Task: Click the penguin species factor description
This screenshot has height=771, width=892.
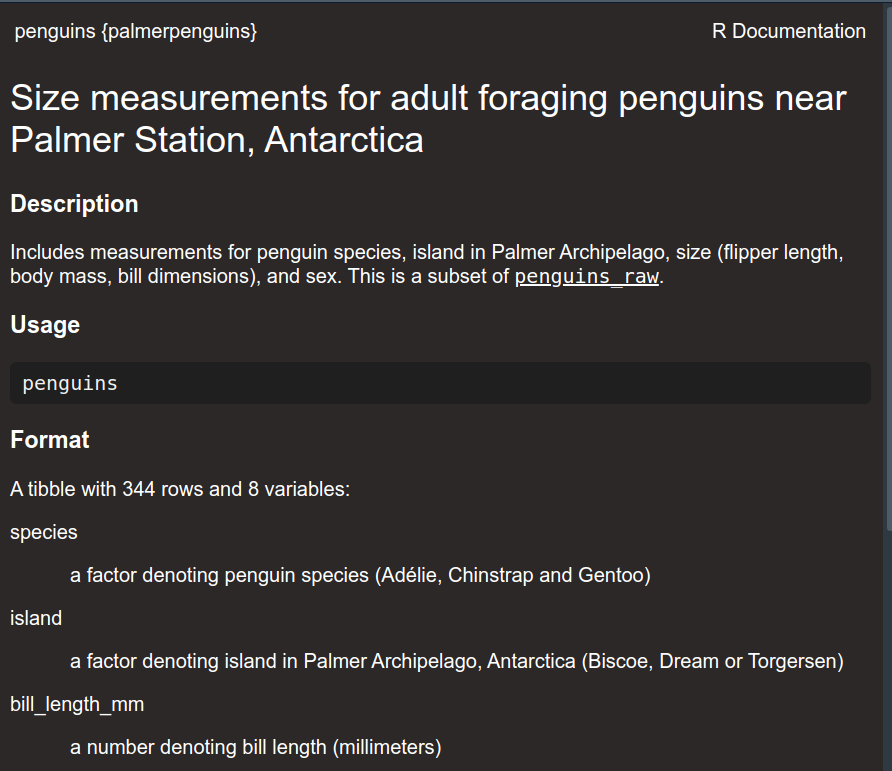Action: 360,575
